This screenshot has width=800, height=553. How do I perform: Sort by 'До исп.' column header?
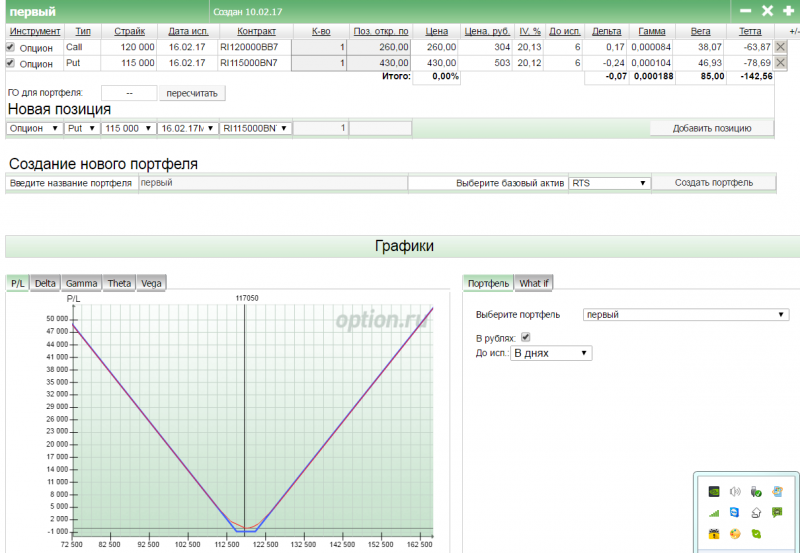coord(565,31)
